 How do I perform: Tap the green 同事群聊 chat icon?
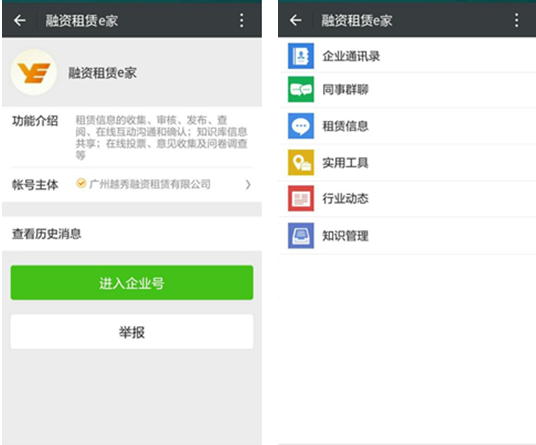click(301, 90)
